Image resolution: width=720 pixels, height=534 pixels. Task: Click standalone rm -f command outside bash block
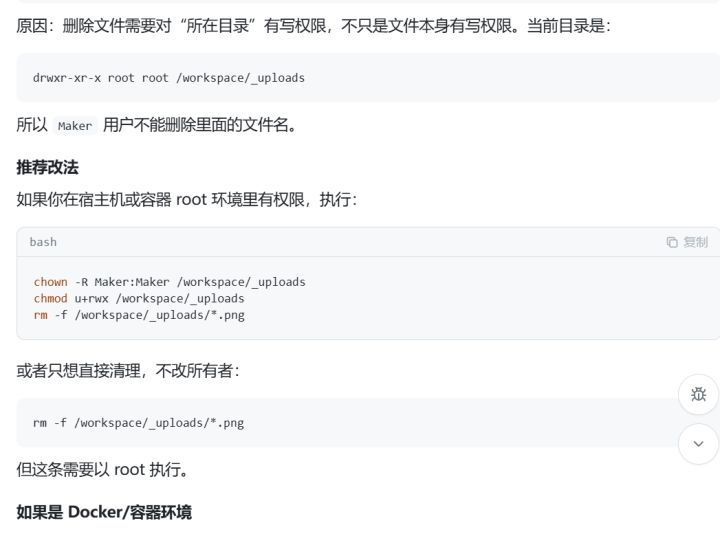tap(138, 423)
